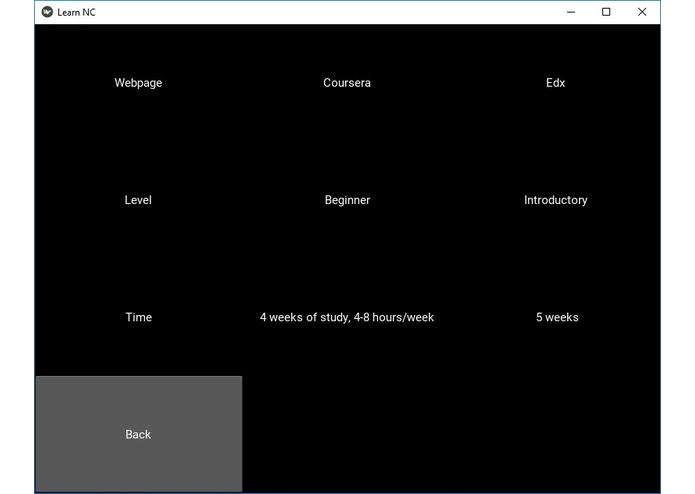Select the Level row label
The height and width of the screenshot is (494, 695).
(138, 200)
